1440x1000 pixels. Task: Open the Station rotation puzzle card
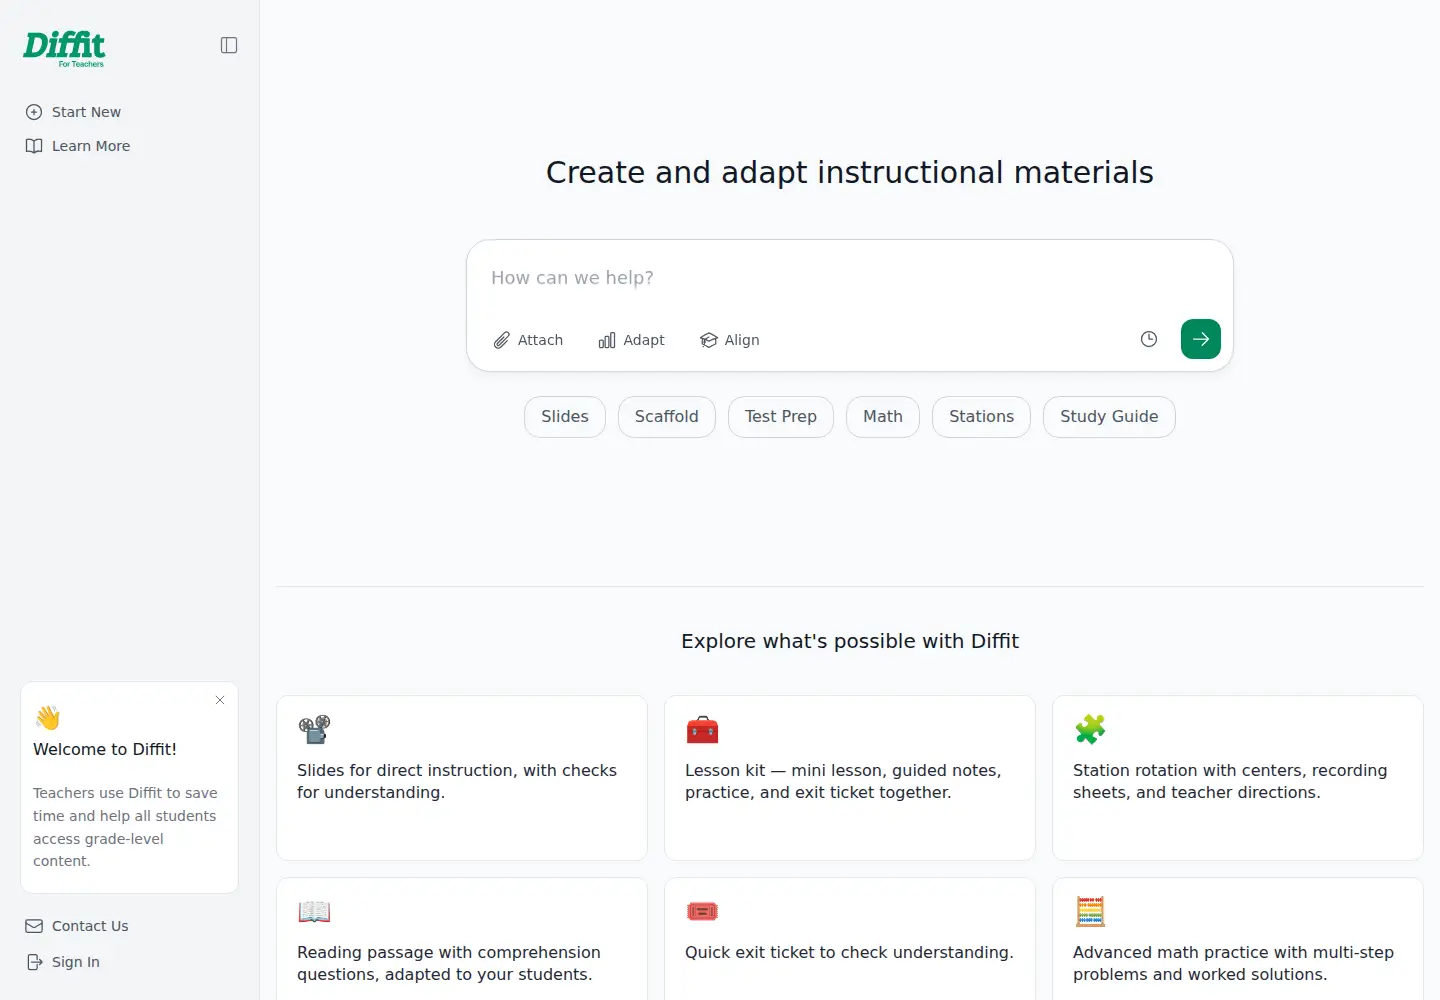(x=1238, y=778)
